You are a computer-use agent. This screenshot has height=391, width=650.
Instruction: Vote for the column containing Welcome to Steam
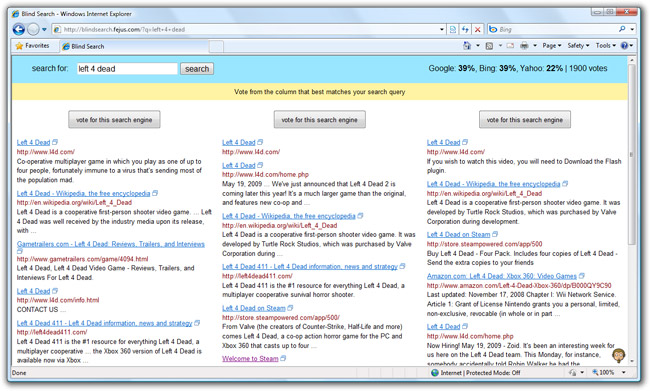click(x=320, y=120)
